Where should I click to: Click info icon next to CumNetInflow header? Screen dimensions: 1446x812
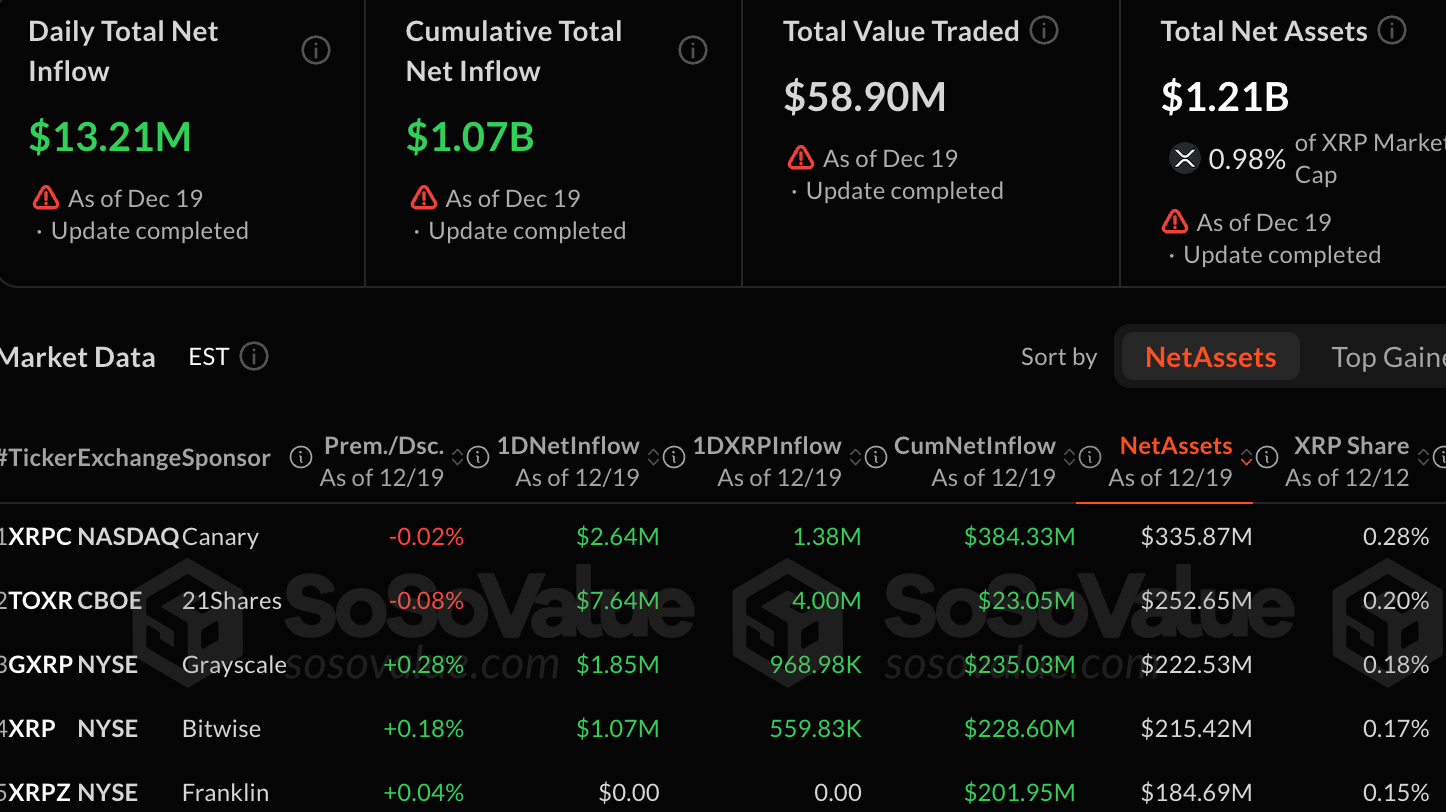pos(1091,458)
